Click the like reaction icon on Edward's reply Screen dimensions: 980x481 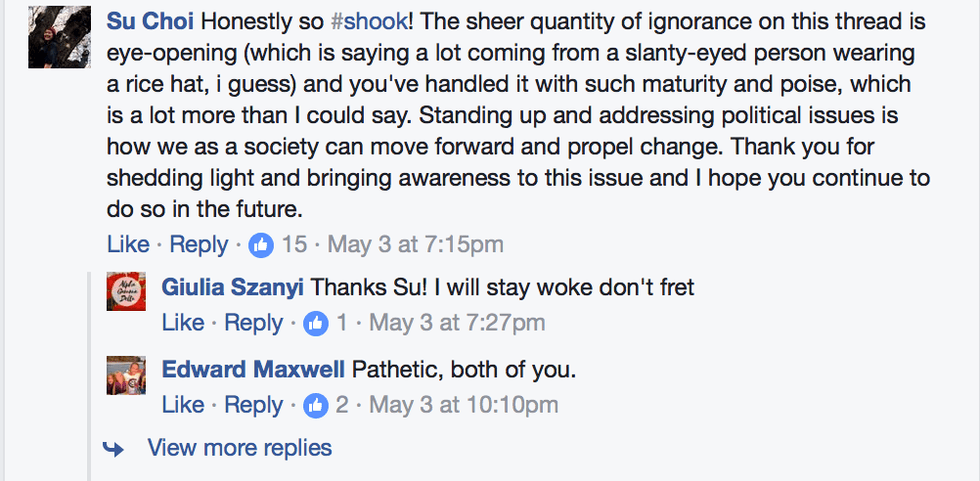click(x=315, y=405)
